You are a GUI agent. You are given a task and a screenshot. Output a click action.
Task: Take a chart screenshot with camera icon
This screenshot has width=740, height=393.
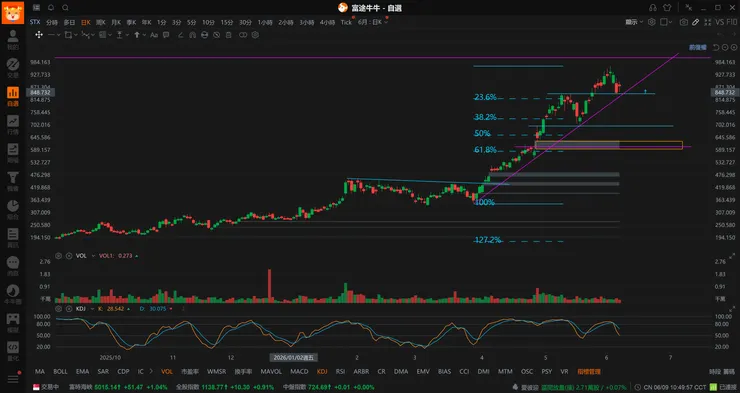click(x=683, y=22)
